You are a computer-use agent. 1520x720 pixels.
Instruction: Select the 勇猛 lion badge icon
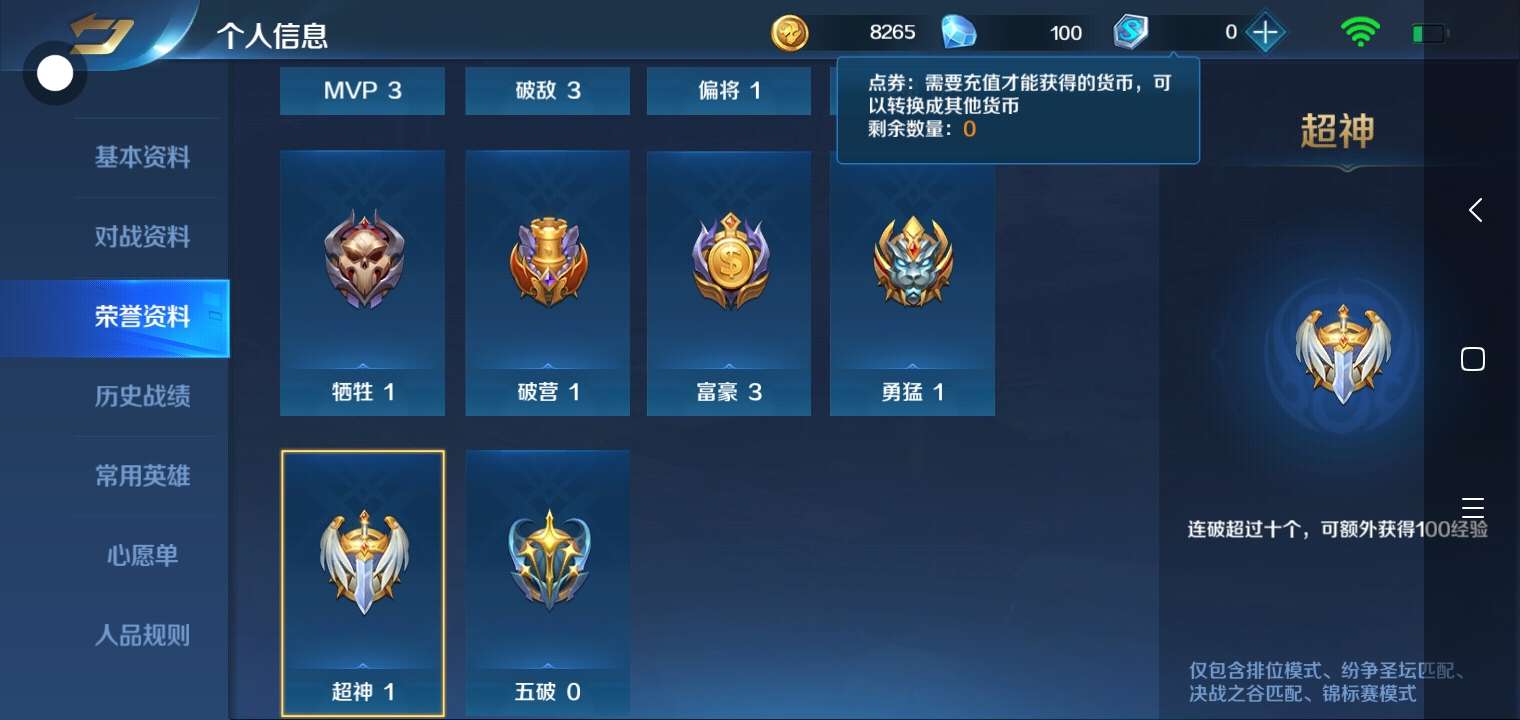pyautogui.click(x=912, y=262)
